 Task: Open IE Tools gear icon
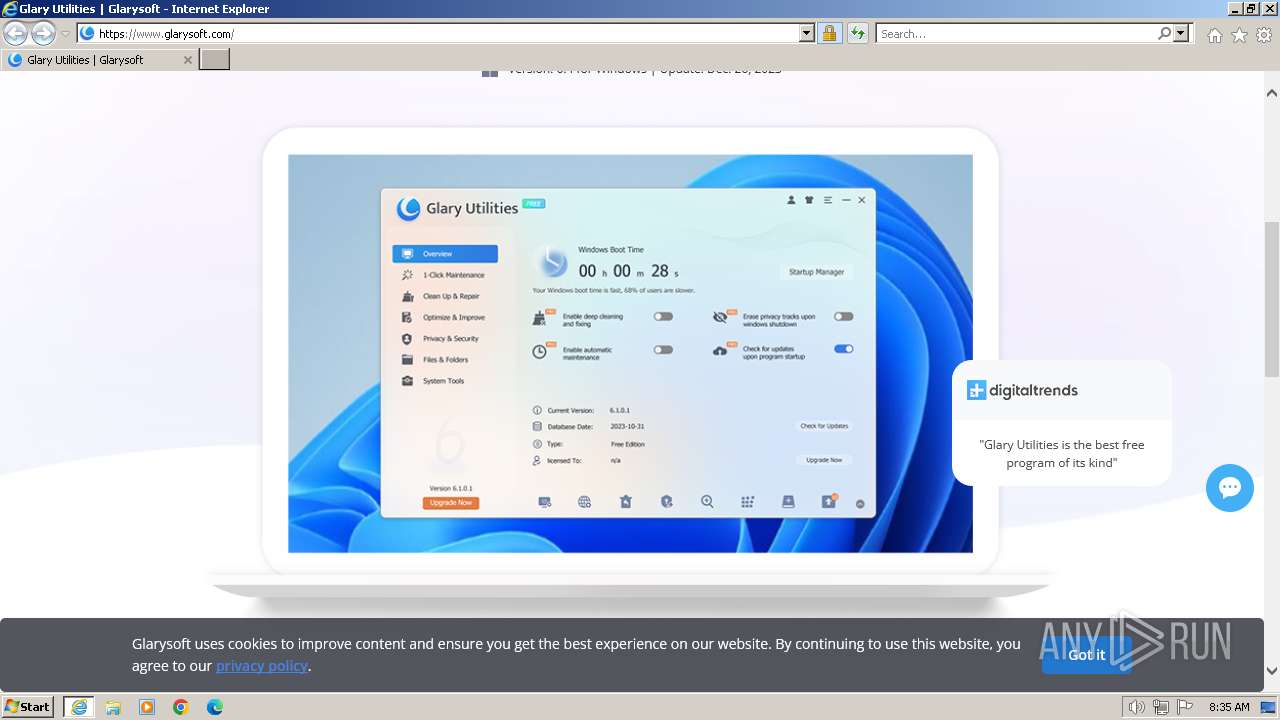[x=1264, y=35]
